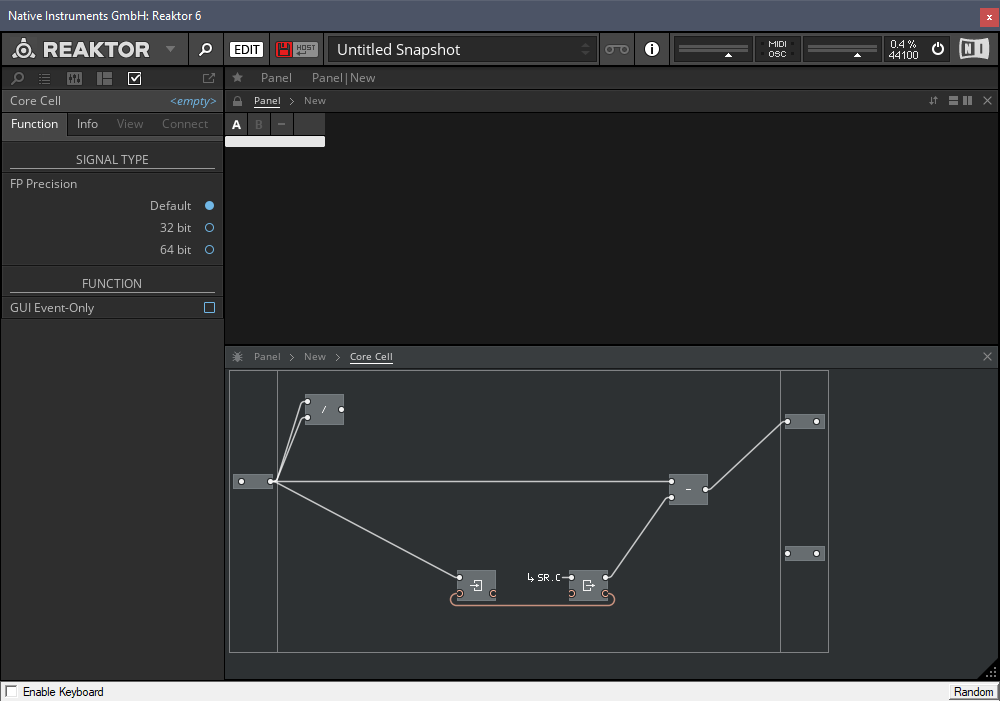Click the lock icon beside Panel breadcrumb
Image resolution: width=1000 pixels, height=701 pixels.
[237, 101]
